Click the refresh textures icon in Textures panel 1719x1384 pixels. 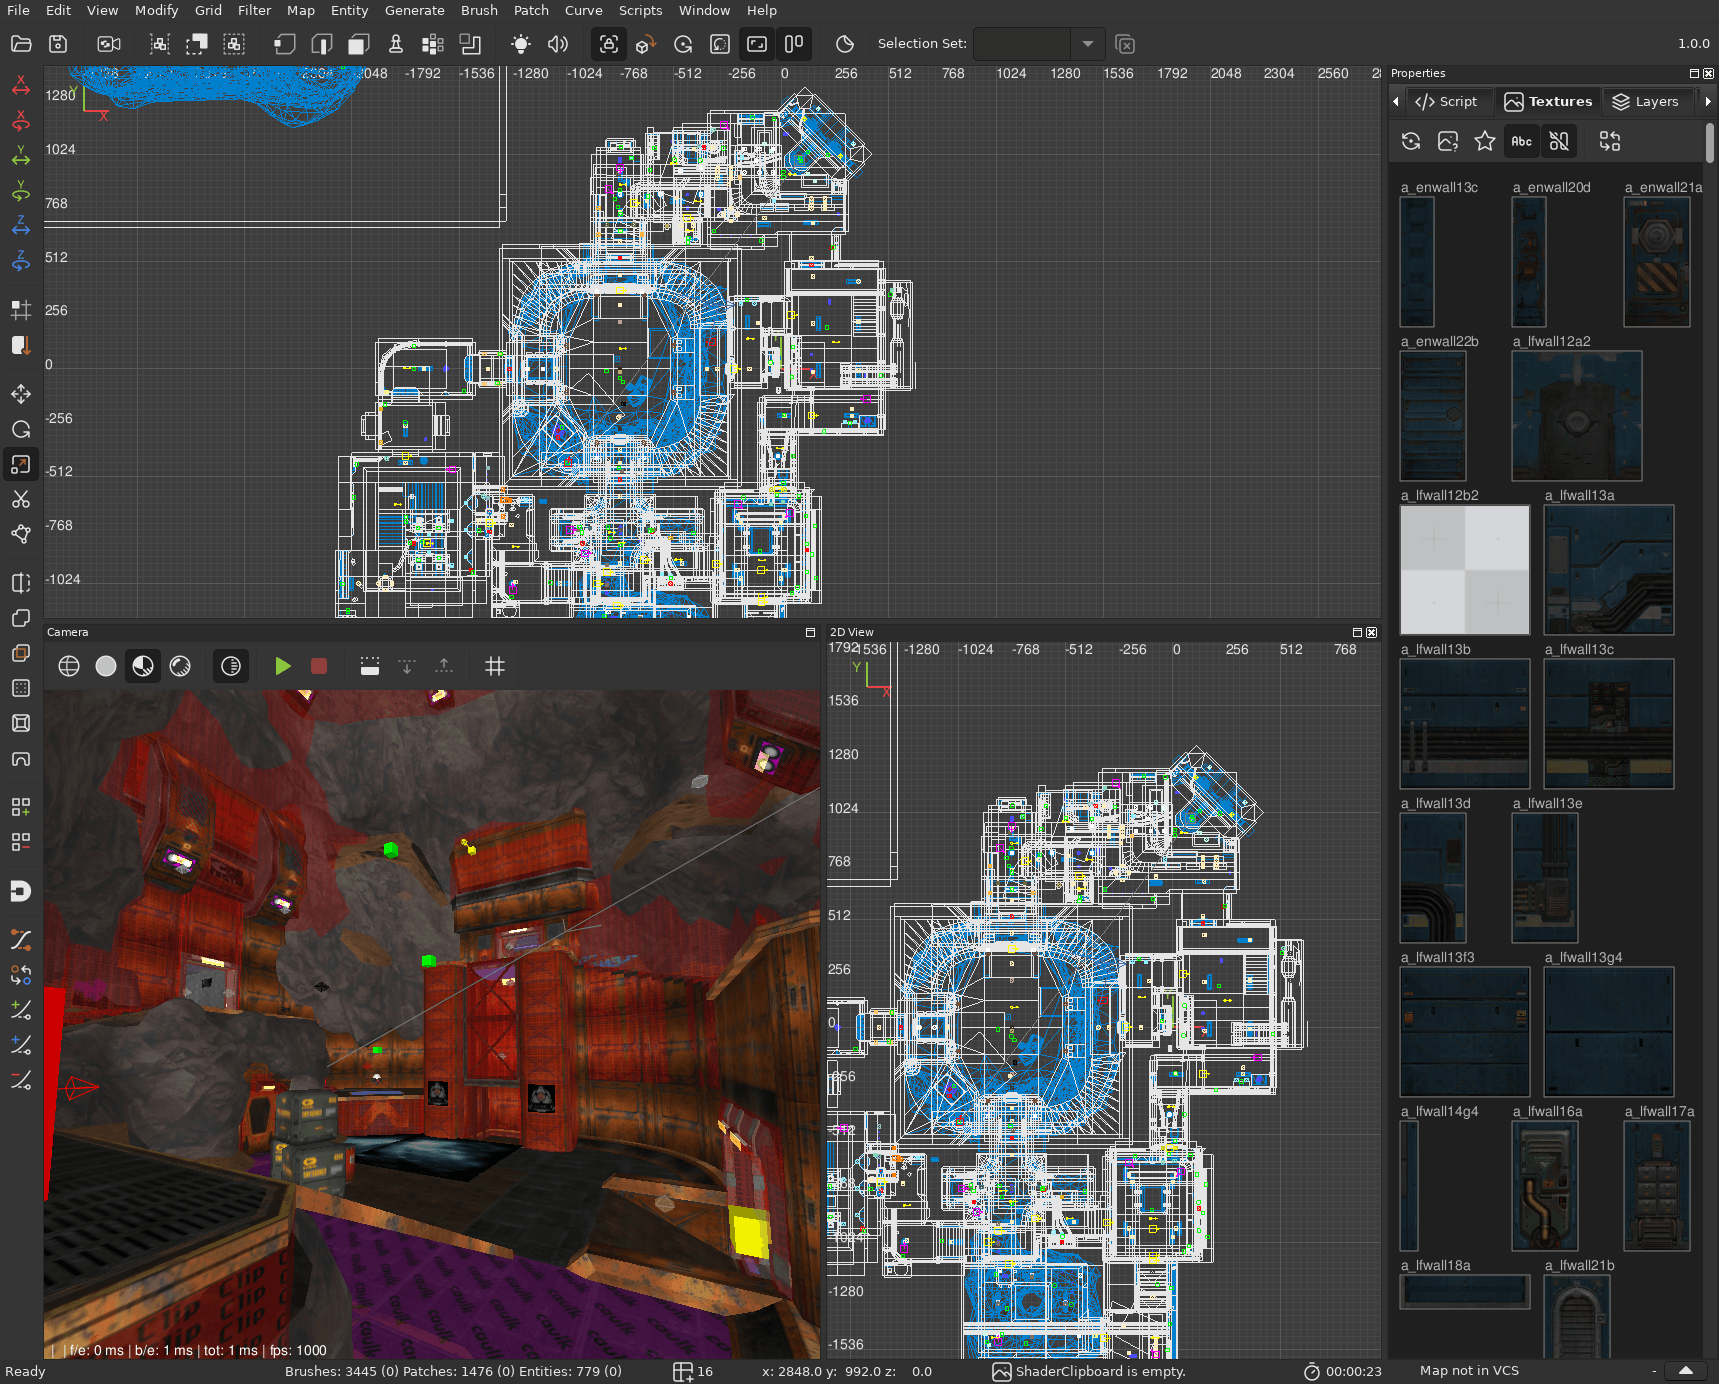1411,141
